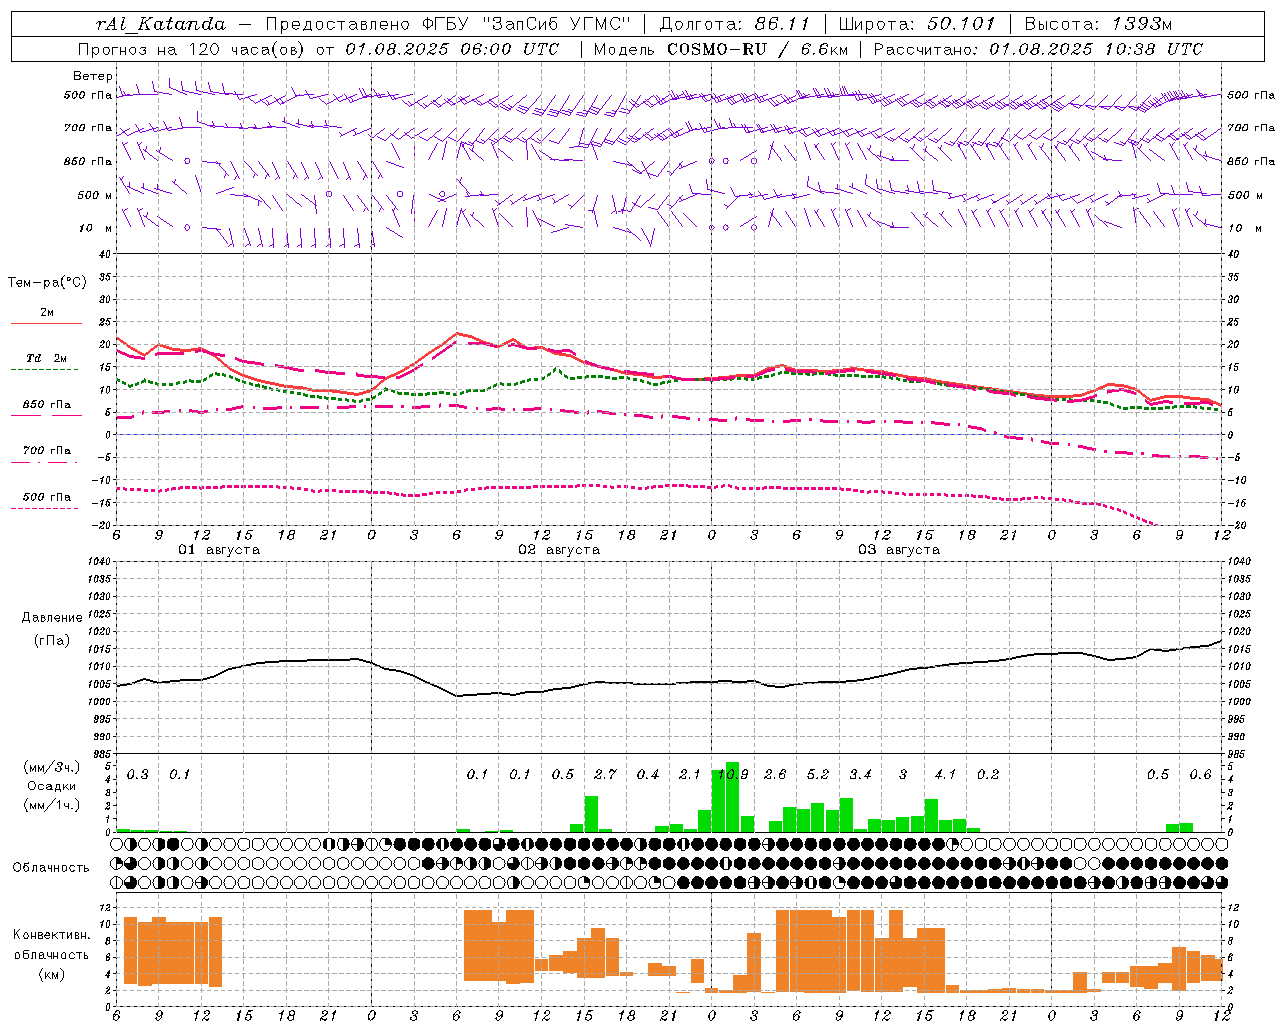Screen dimensions: 1280x1024
Task: Click the tallest green precipitation bar under 10.9
Action: 733,797
